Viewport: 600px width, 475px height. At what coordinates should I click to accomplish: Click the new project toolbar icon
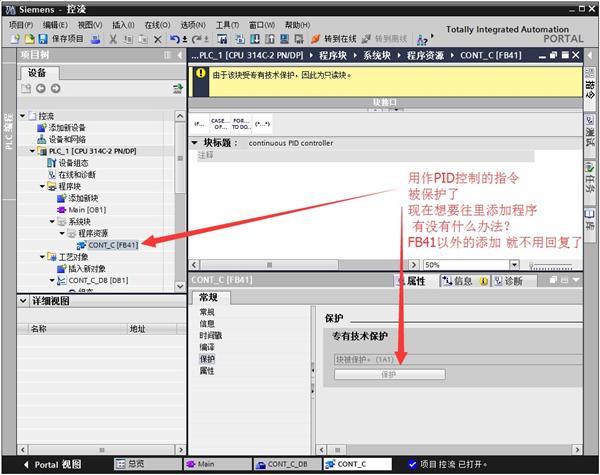(15, 39)
